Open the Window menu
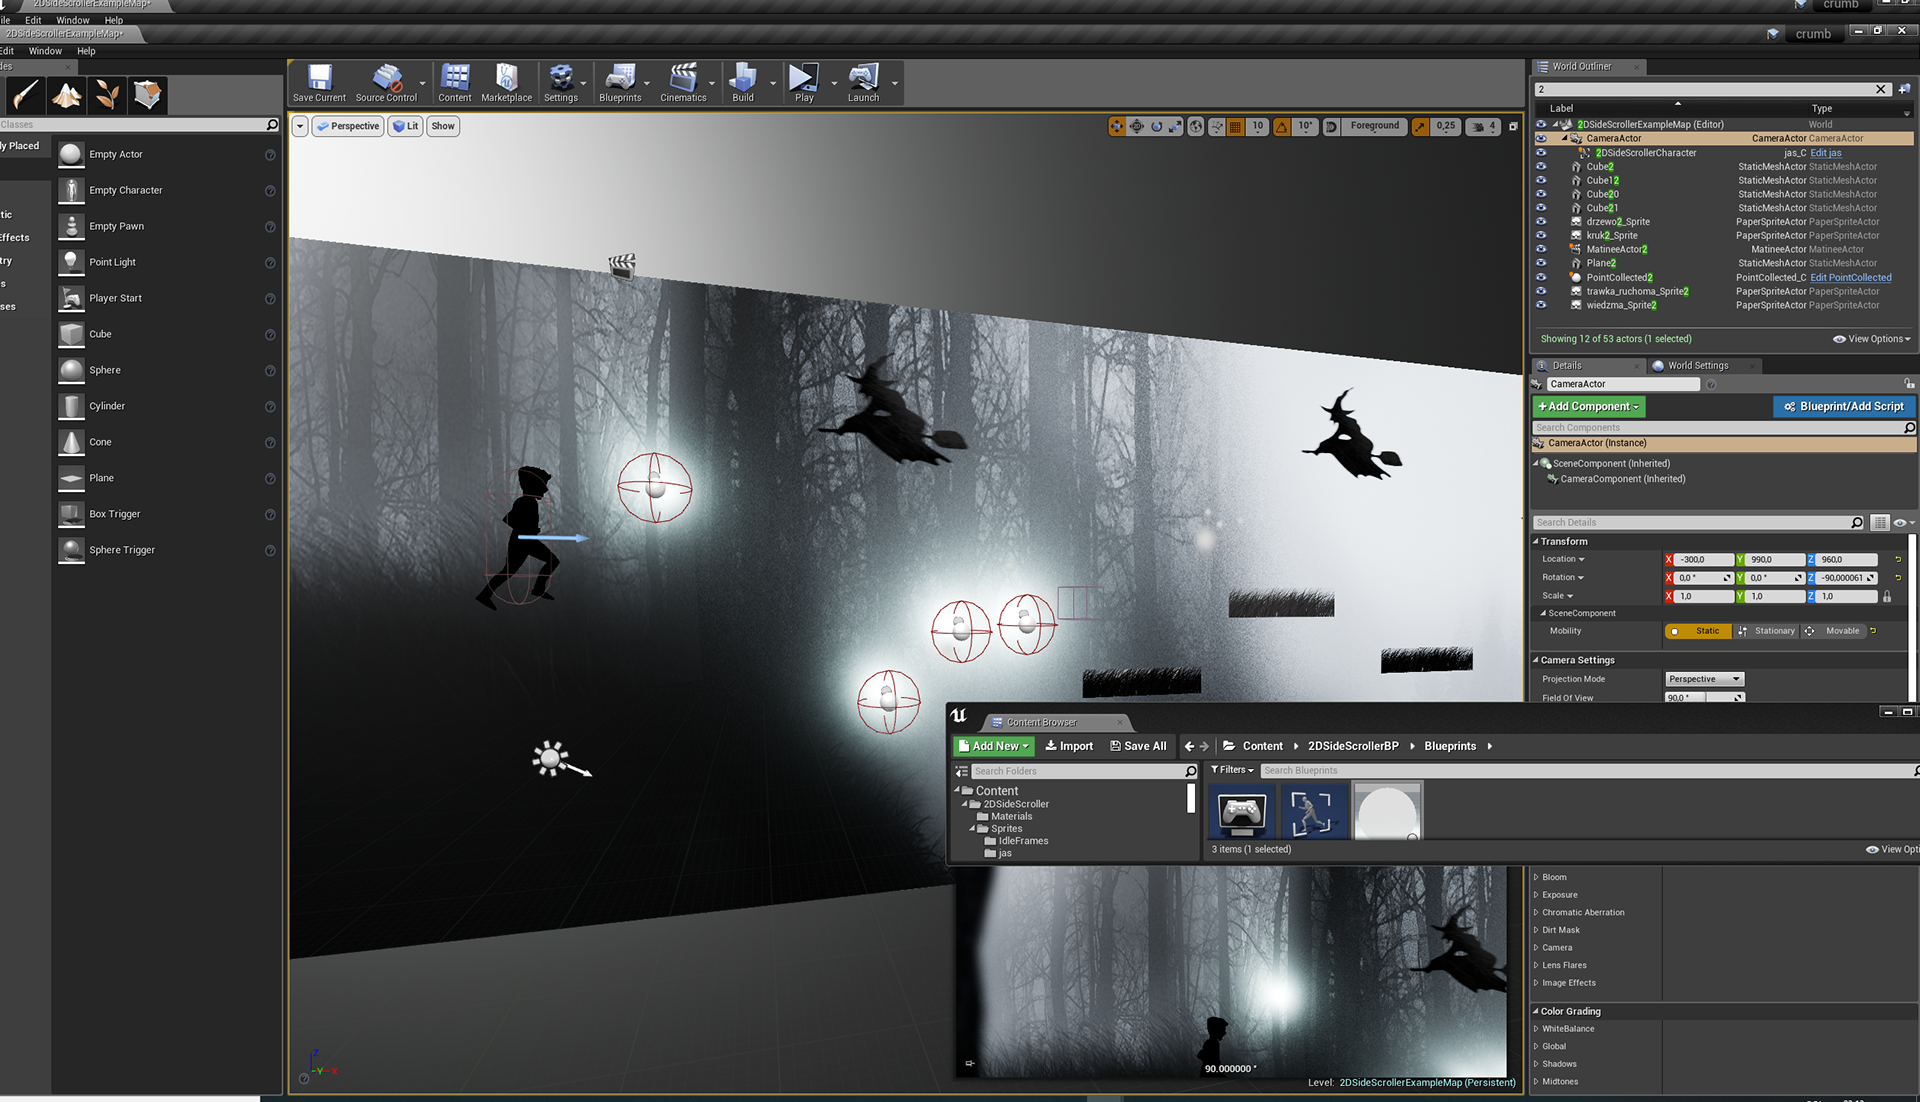The height and width of the screenshot is (1102, 1920). [45, 51]
